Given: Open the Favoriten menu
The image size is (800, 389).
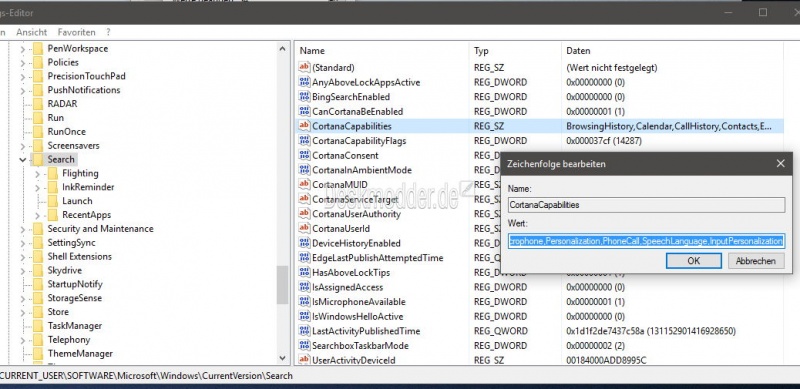Looking at the screenshot, I should tap(77, 32).
